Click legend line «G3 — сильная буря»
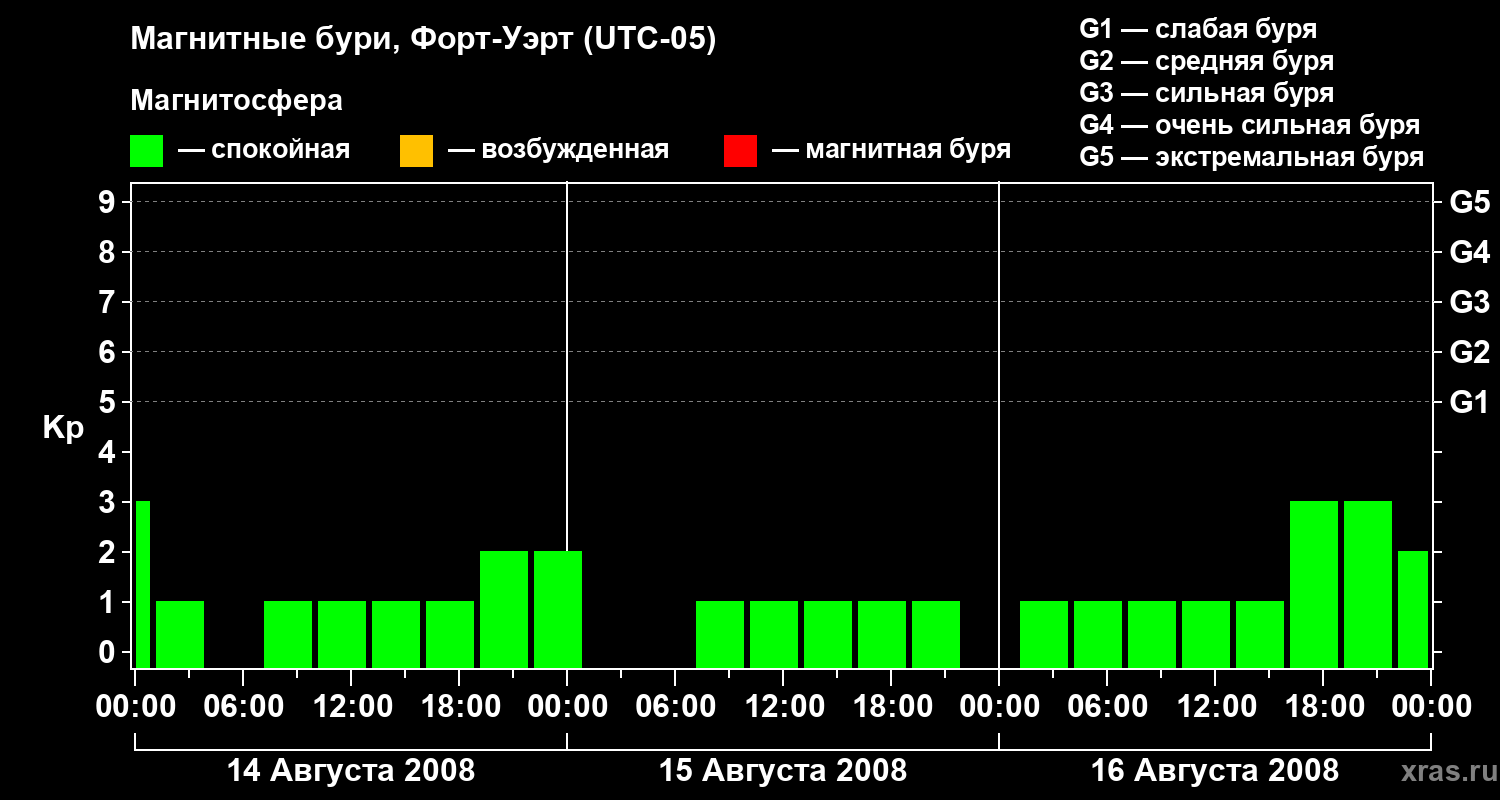The height and width of the screenshot is (800, 1500). pyautogui.click(x=1206, y=93)
